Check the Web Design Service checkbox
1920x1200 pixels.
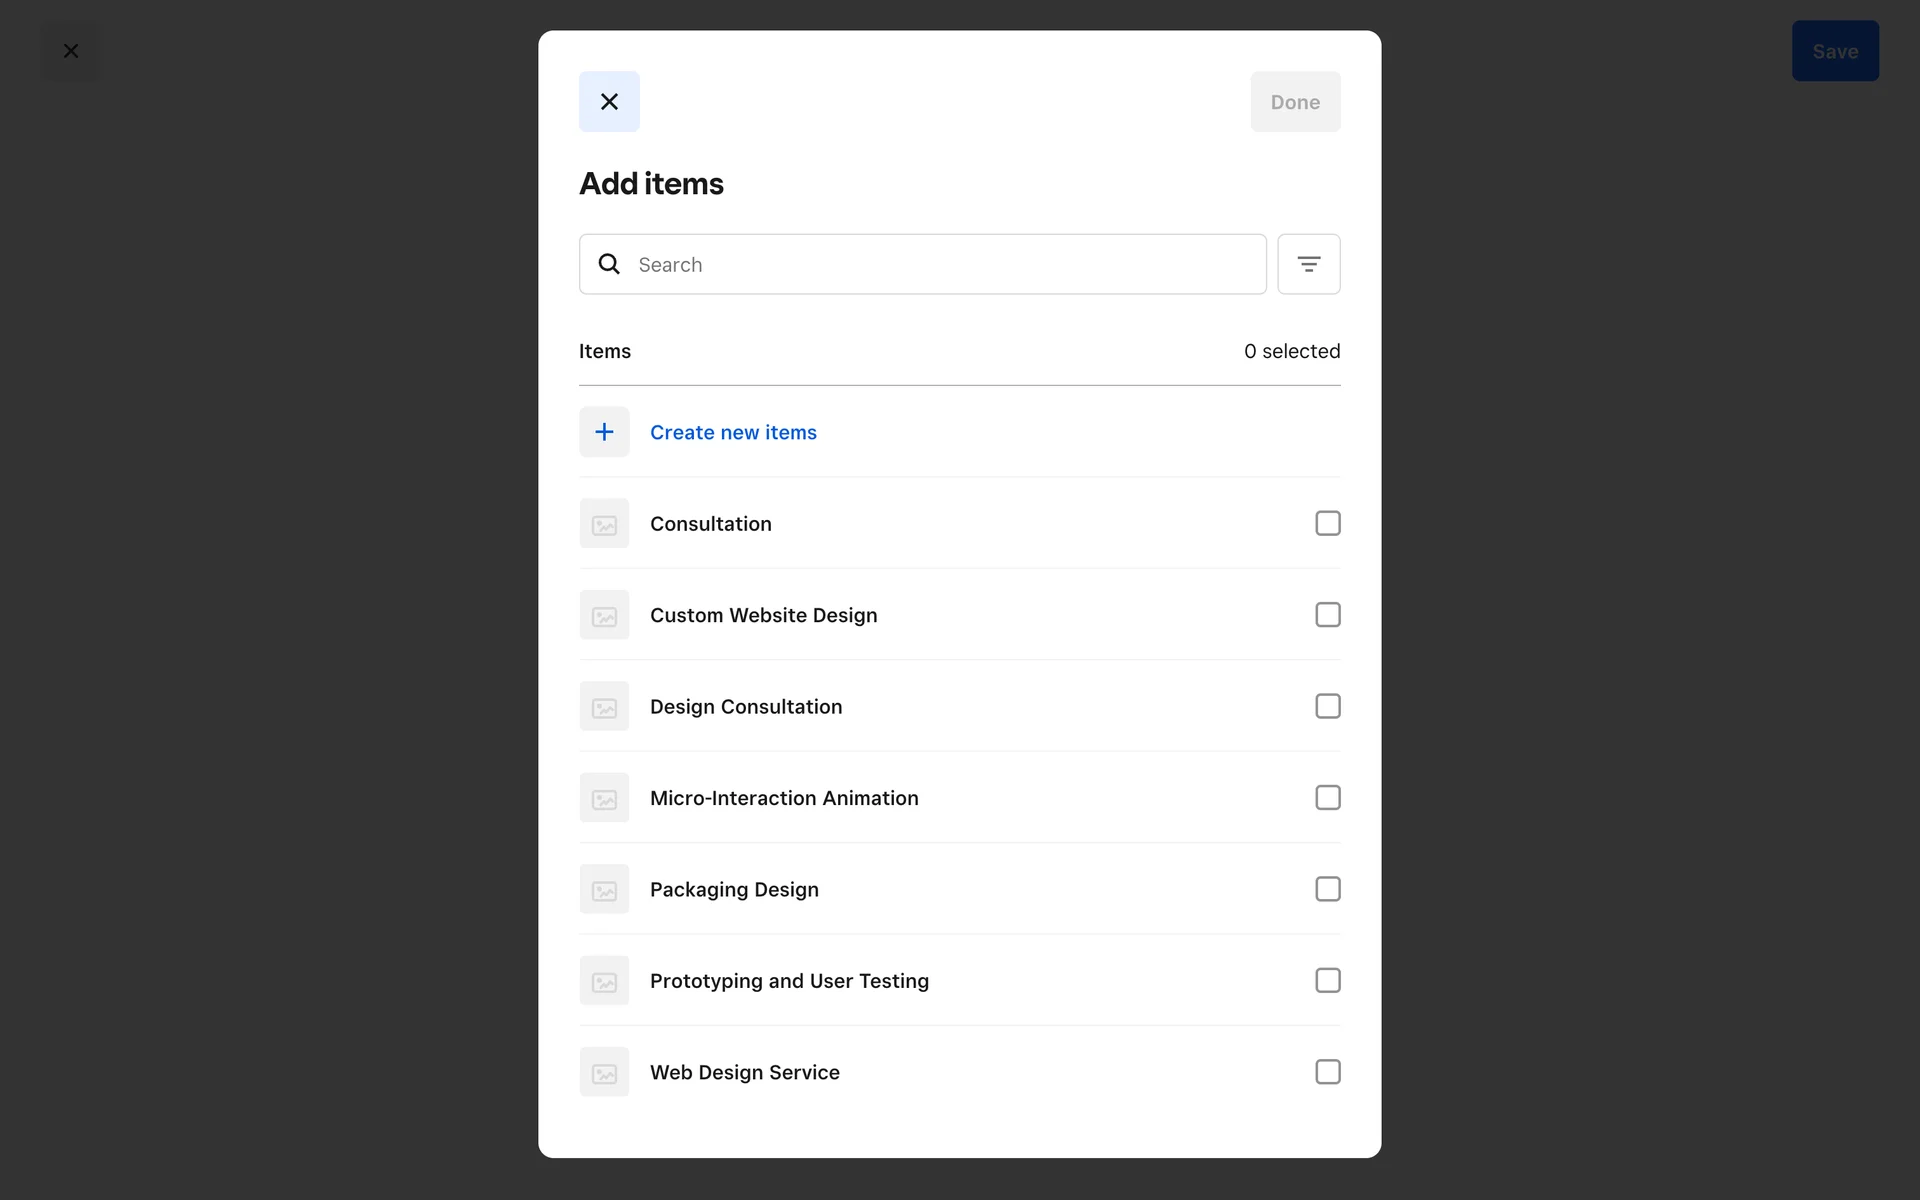click(1327, 1072)
